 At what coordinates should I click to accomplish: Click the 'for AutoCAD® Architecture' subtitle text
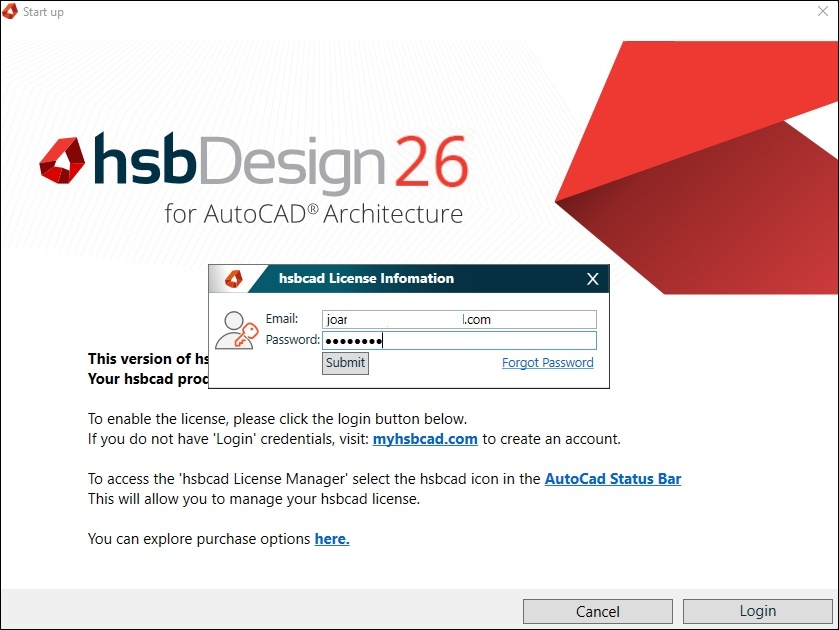[314, 214]
